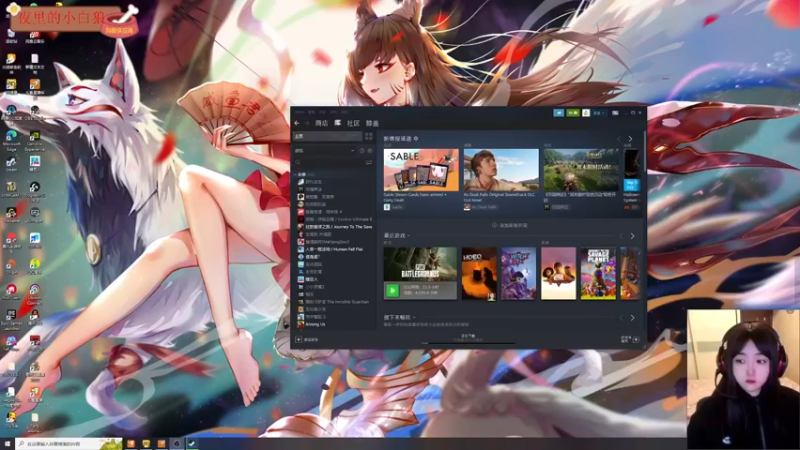Open the 商店 store tab in Steam
800x450 pixels.
click(321, 123)
